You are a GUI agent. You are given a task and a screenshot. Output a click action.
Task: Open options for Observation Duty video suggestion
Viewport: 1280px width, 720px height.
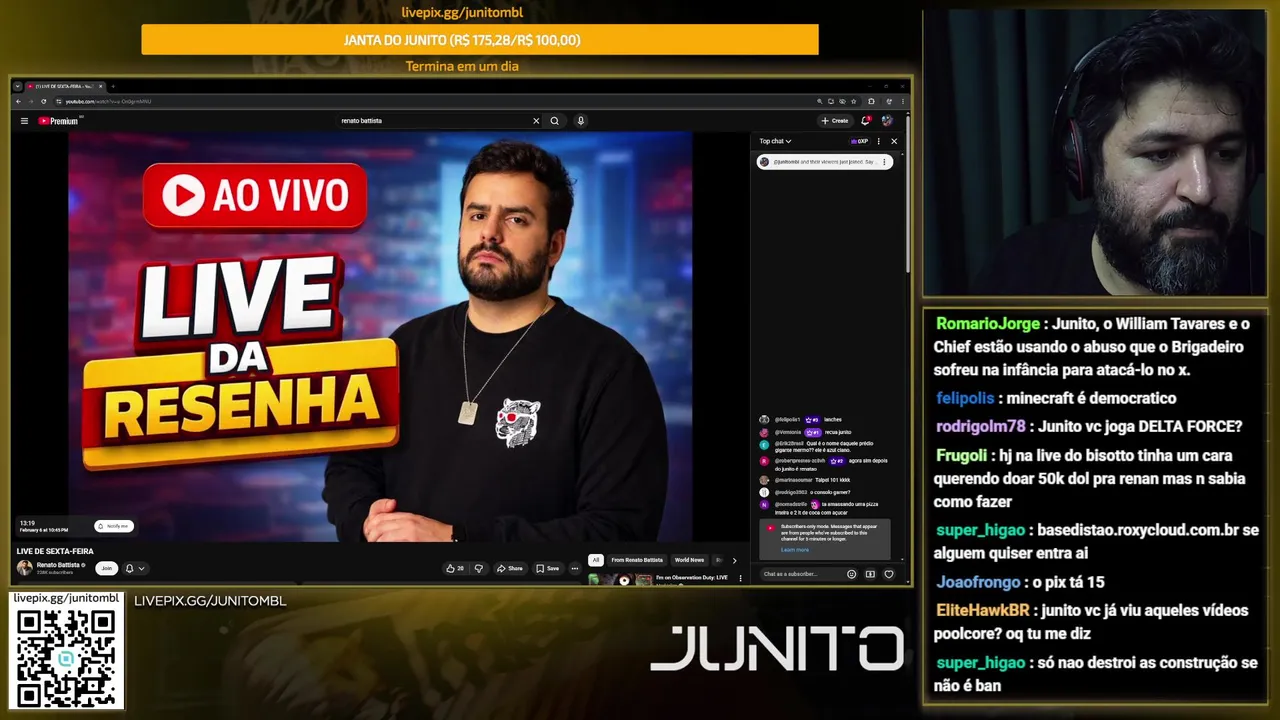(740, 578)
